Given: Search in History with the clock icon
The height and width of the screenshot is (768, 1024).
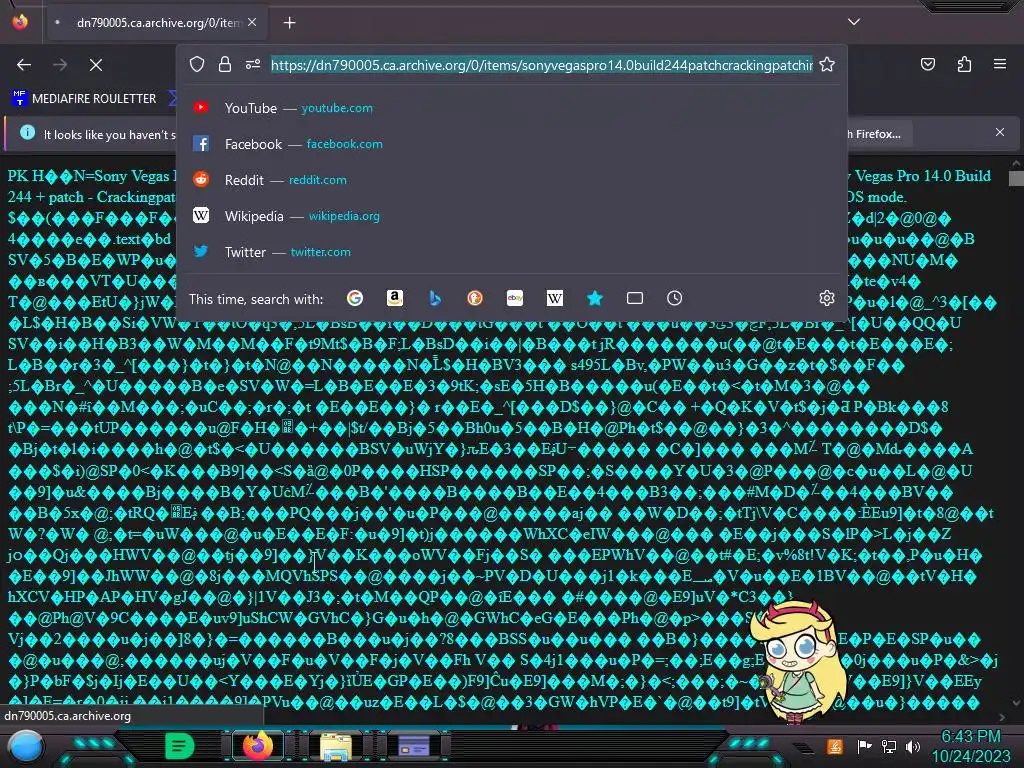Looking at the screenshot, I should tap(675, 298).
